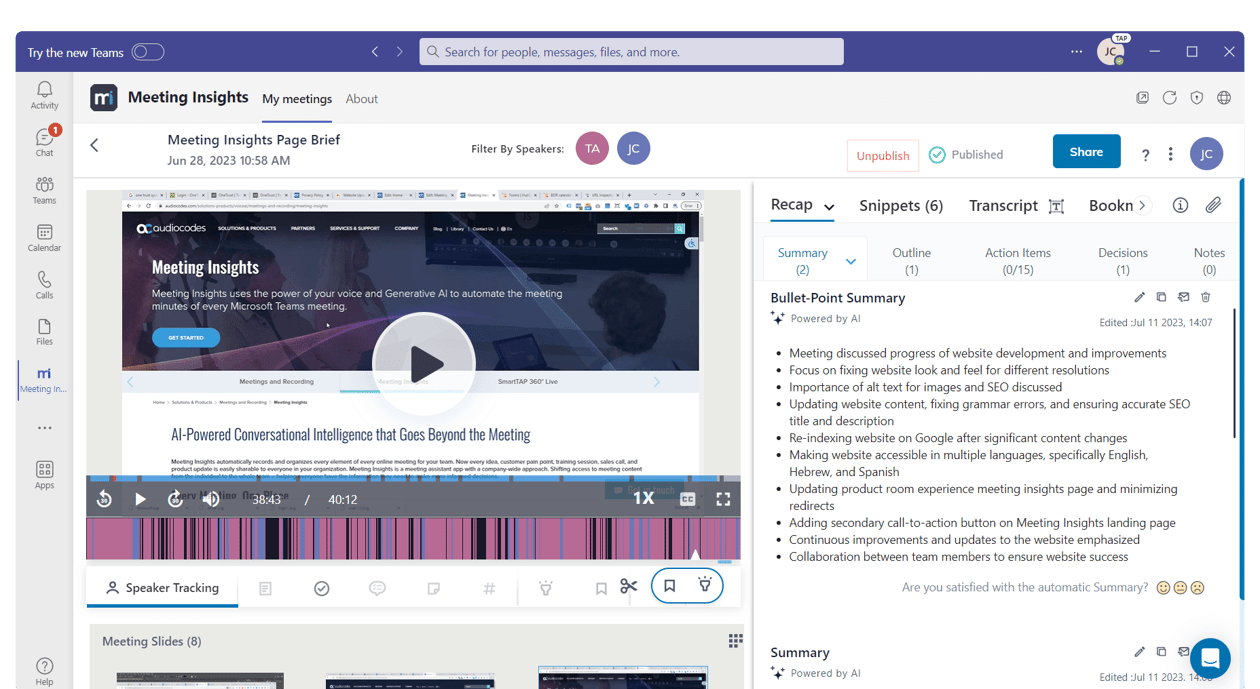Play the video with the large center button
This screenshot has width=1260, height=689.
424,364
